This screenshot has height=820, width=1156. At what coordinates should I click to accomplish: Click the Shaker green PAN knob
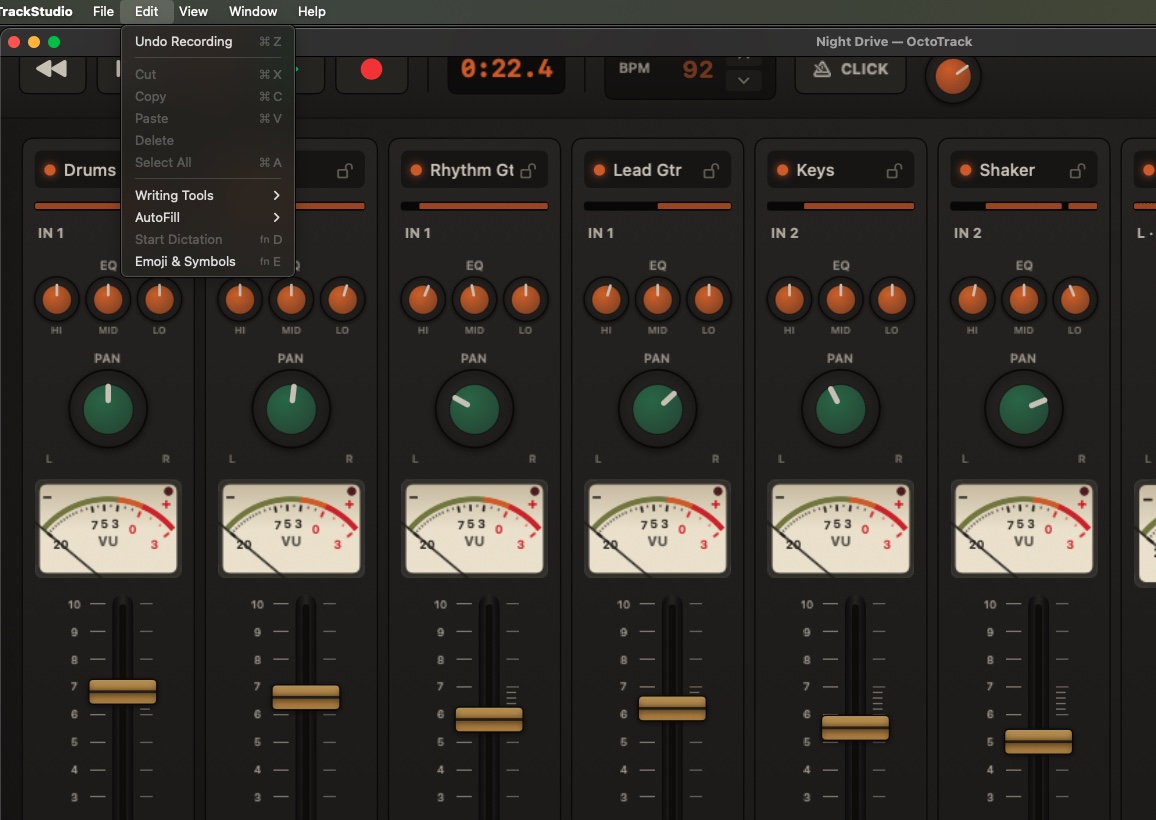[1023, 409]
